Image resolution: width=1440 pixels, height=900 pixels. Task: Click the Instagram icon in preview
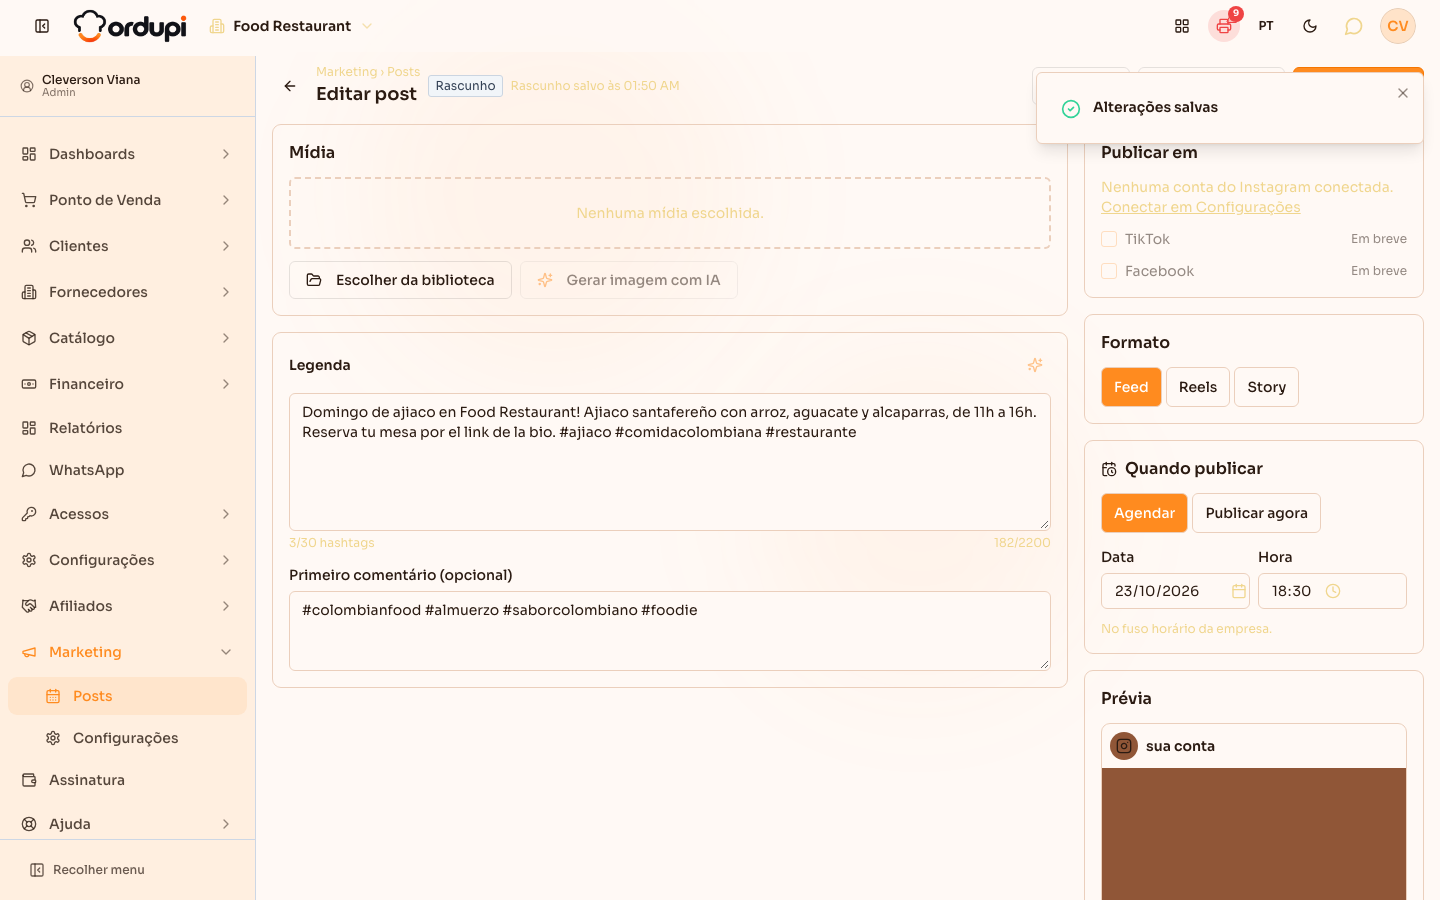pos(1124,746)
